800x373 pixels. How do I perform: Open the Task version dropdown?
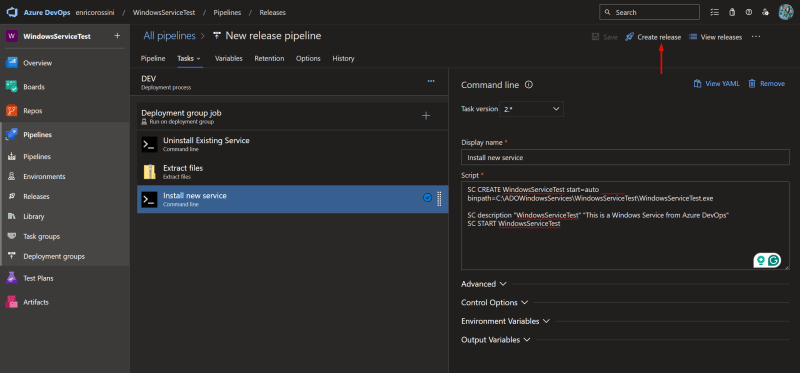point(531,109)
